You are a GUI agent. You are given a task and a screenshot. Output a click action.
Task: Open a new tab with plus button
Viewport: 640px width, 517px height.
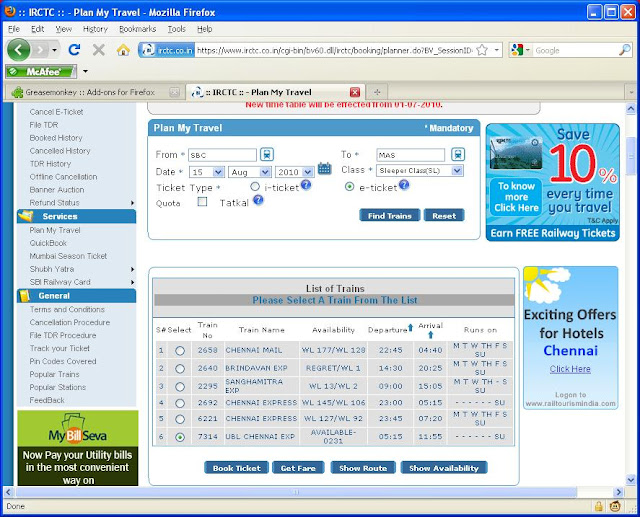pos(377,92)
